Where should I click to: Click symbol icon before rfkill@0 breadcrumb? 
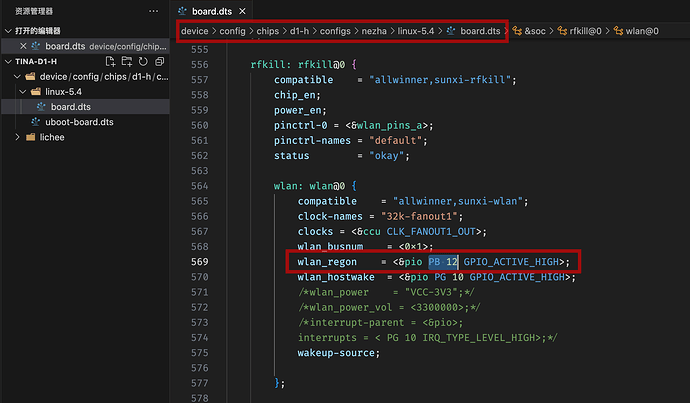(x=562, y=31)
